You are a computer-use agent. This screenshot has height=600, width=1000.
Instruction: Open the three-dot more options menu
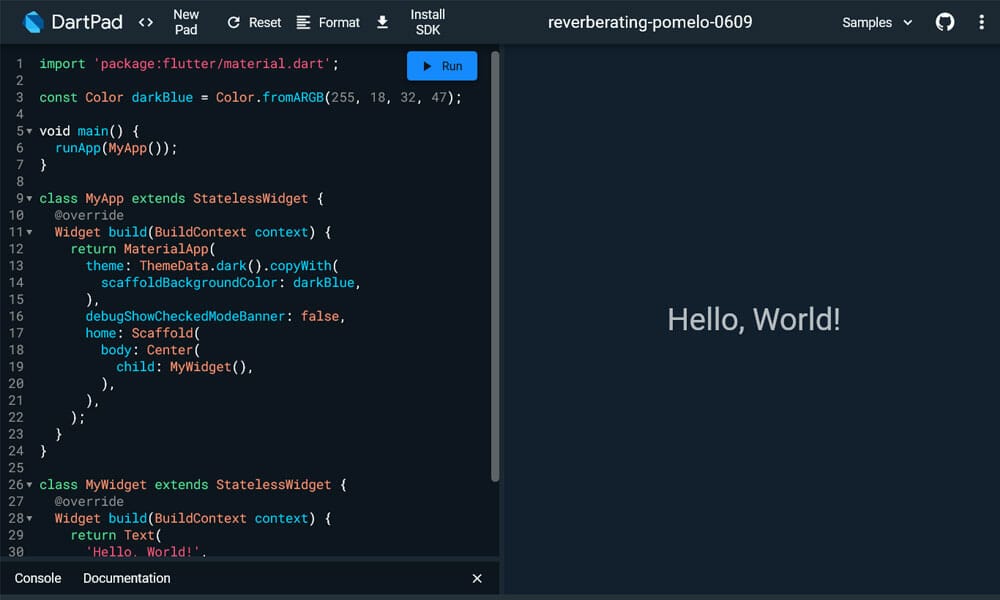pyautogui.click(x=981, y=22)
